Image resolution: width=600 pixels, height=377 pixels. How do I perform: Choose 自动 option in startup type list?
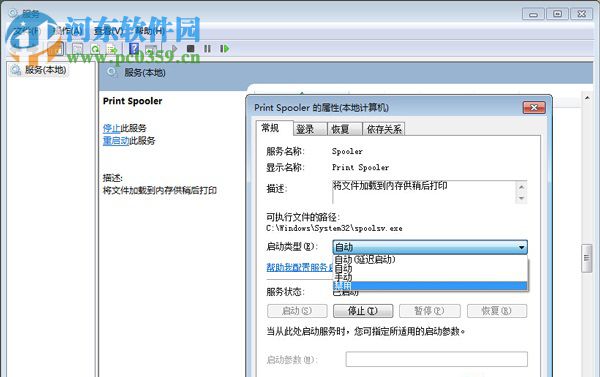430,268
